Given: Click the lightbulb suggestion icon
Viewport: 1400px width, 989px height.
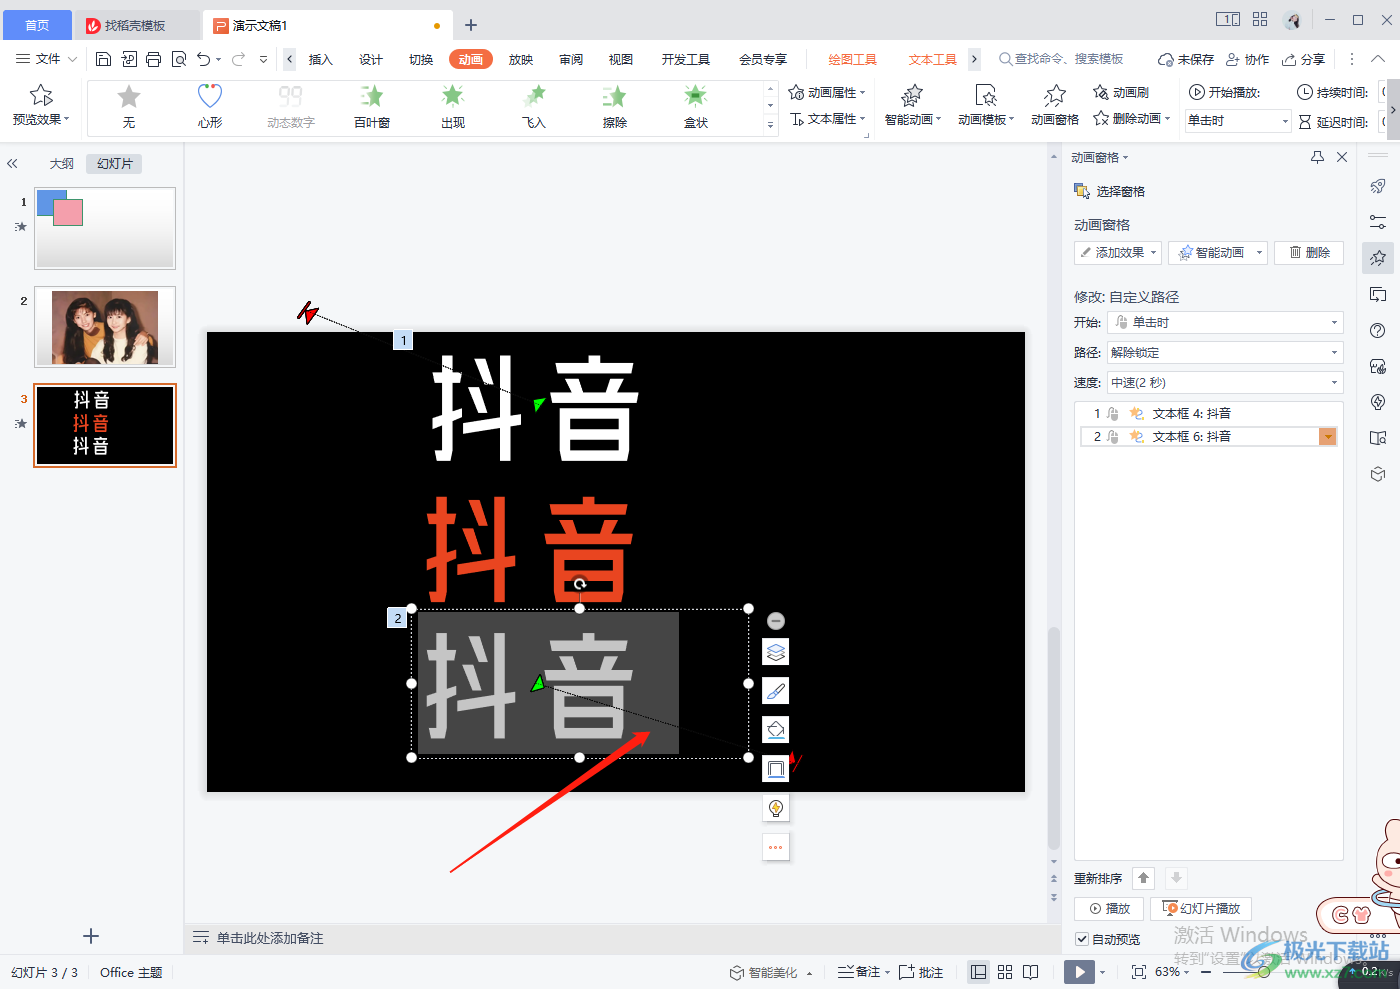Looking at the screenshot, I should pos(776,808).
